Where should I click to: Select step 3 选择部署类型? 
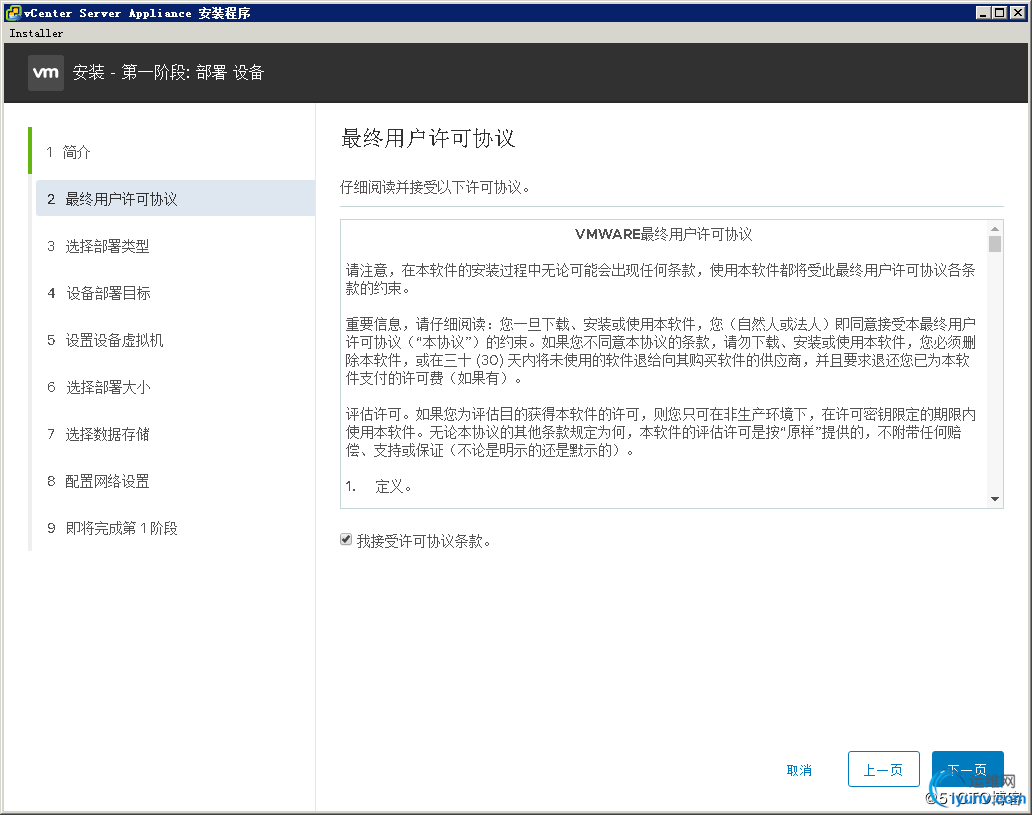[x=98, y=246]
